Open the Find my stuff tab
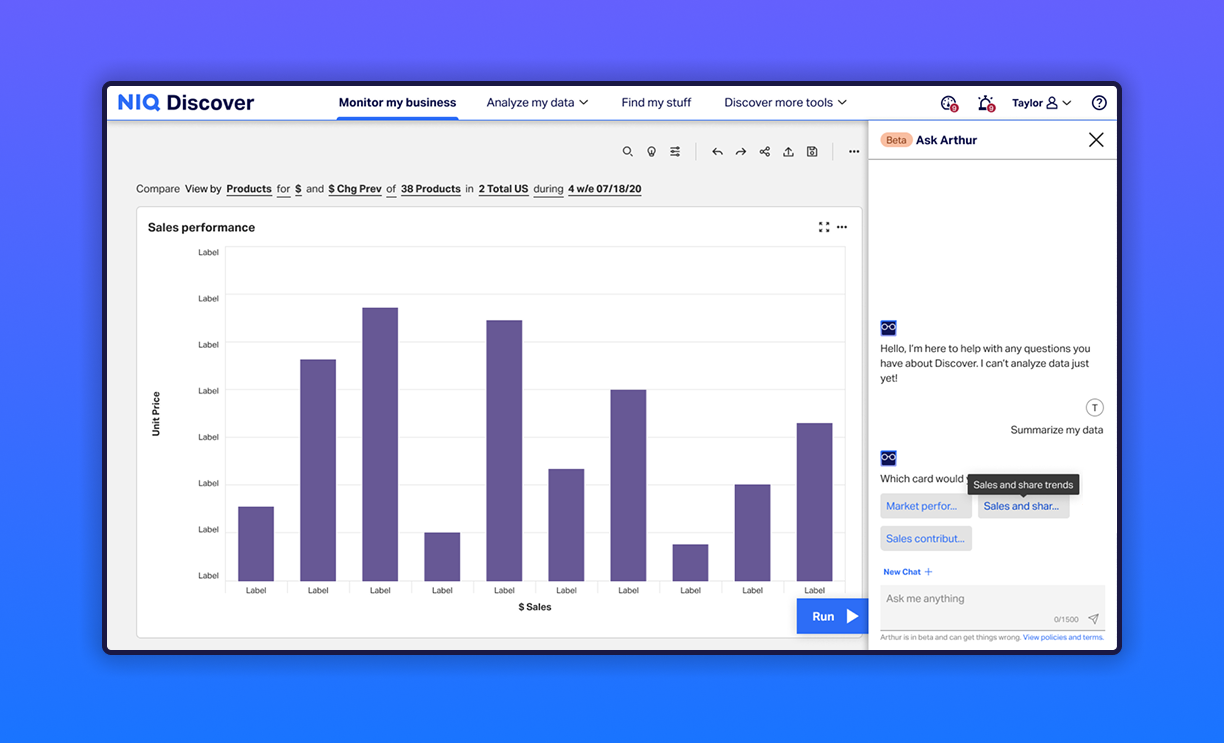 pos(656,103)
